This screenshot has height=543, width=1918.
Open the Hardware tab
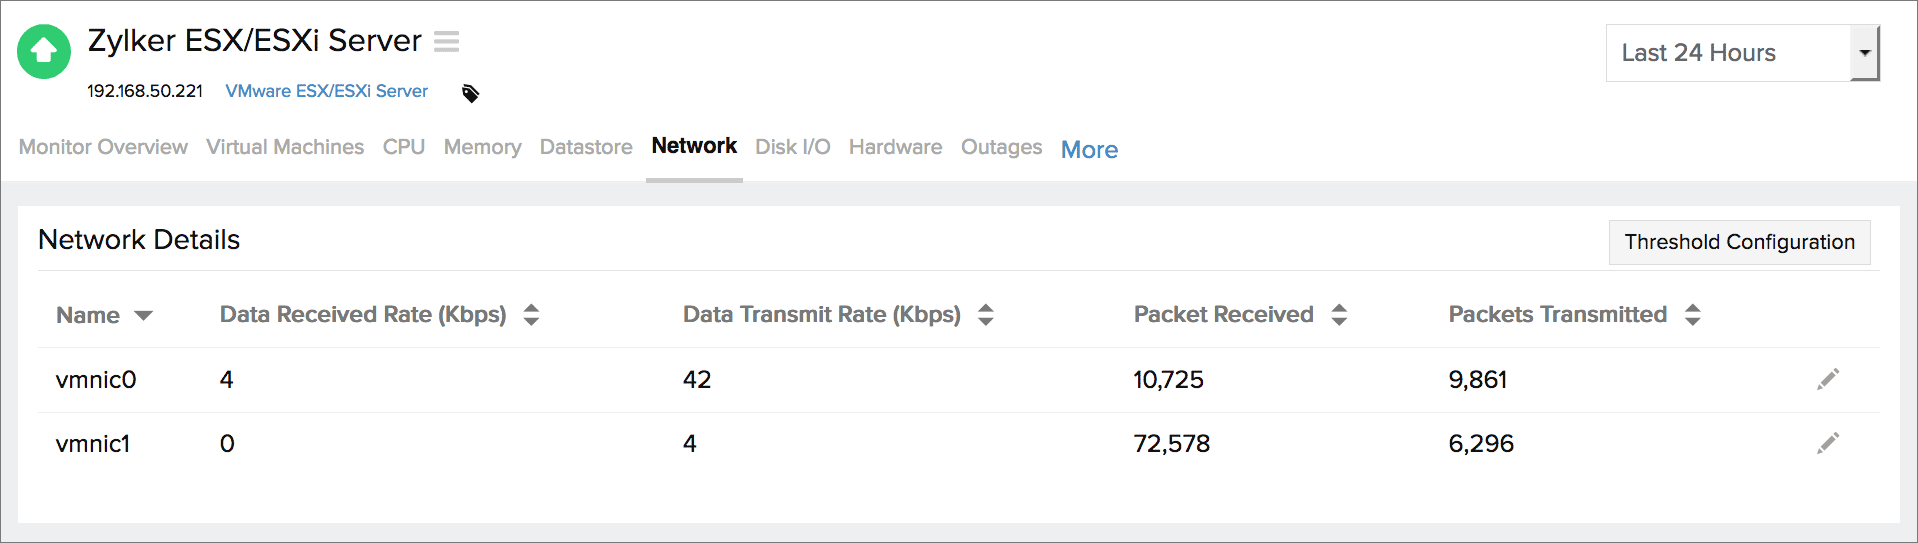(x=895, y=147)
